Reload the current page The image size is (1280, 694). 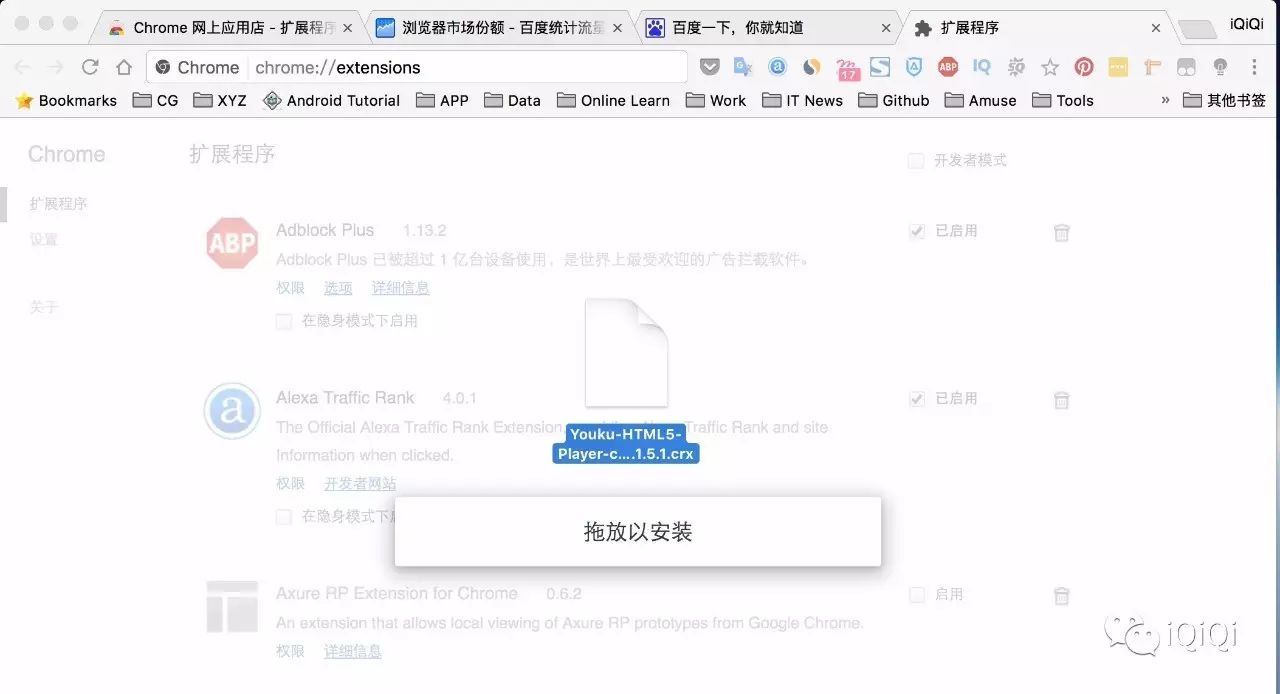[90, 67]
